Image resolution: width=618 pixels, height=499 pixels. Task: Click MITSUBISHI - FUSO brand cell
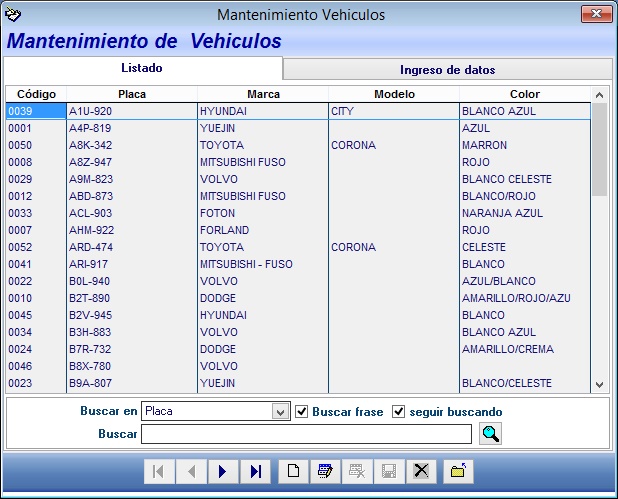[x=263, y=264]
